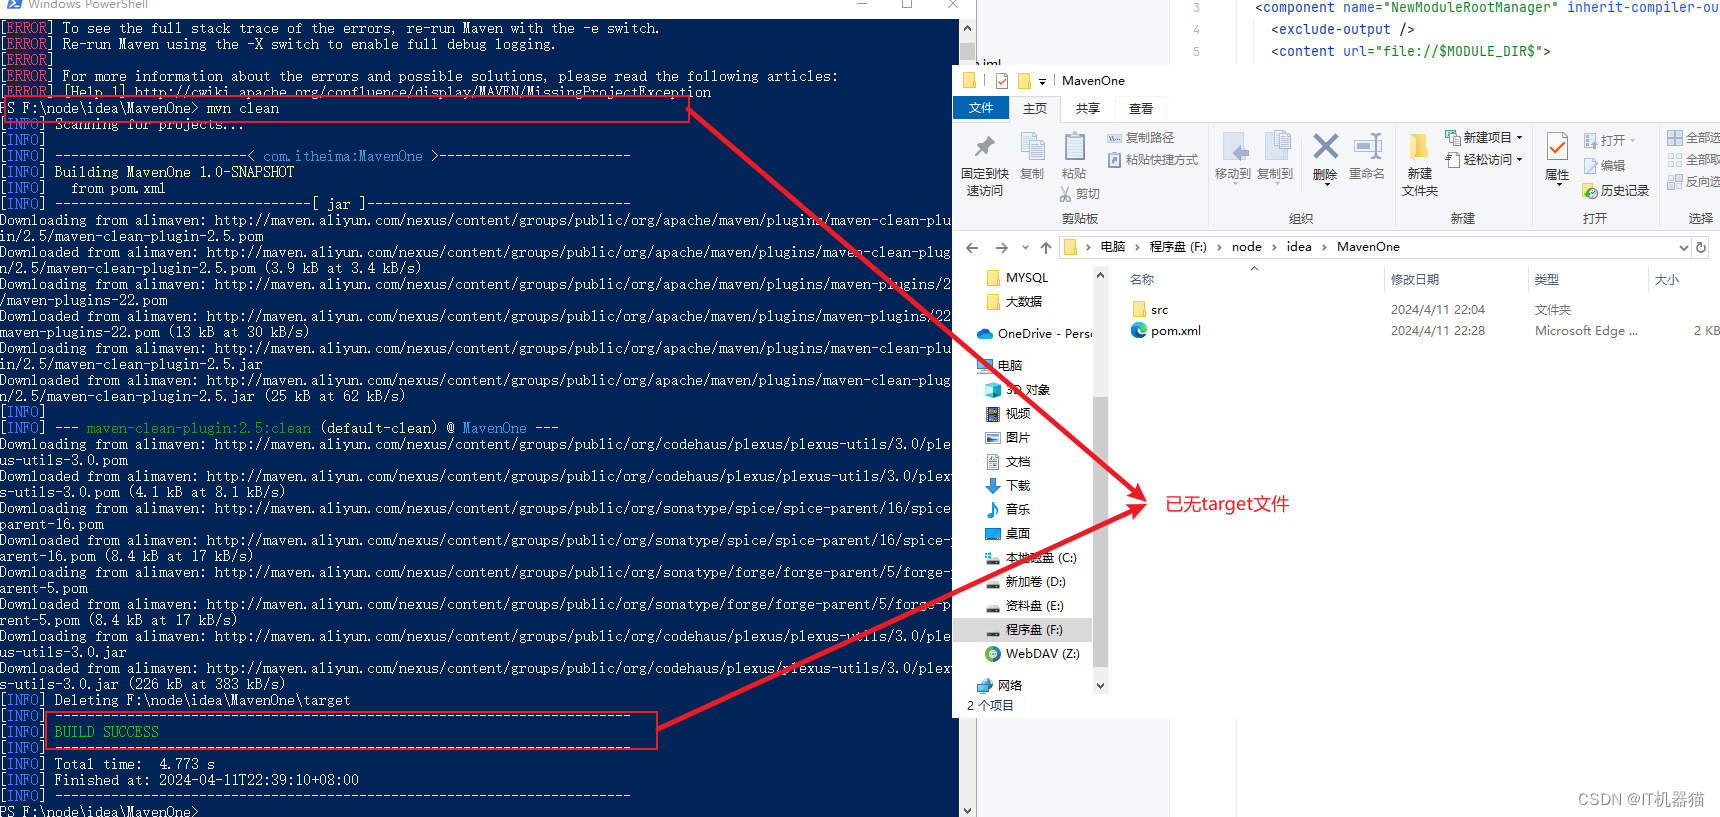The image size is (1720, 817).
Task: Click the new folder quick access toolbar icon
Action: pos(1024,81)
